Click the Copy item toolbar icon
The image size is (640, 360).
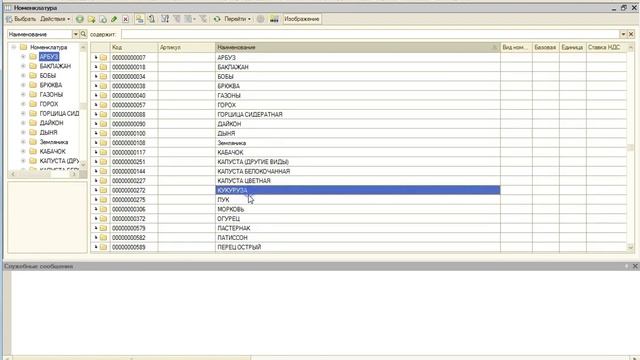click(x=103, y=19)
